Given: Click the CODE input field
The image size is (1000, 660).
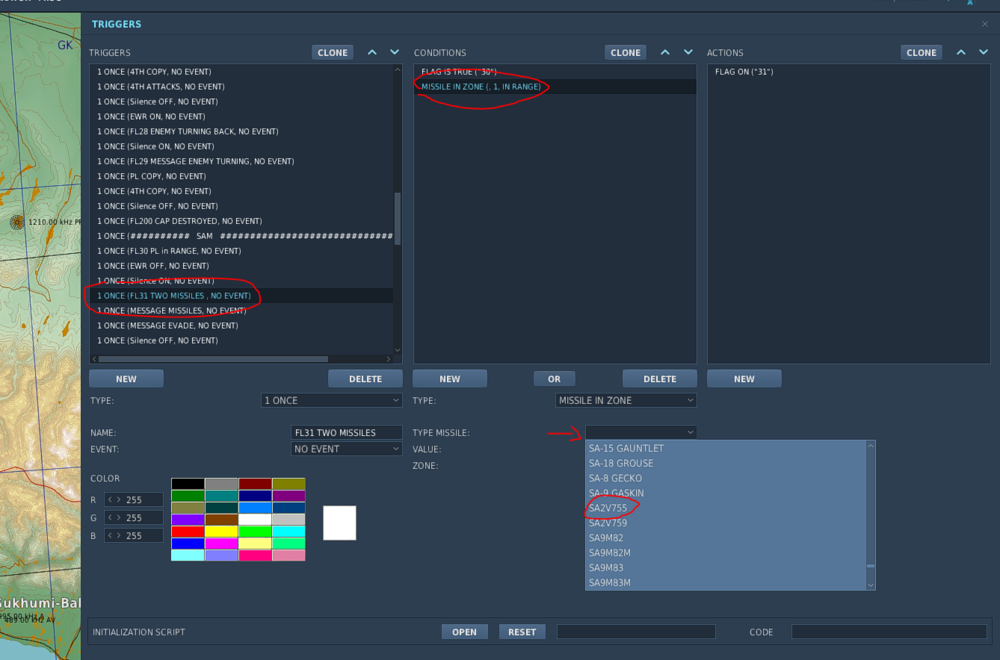Looking at the screenshot, I should [889, 632].
